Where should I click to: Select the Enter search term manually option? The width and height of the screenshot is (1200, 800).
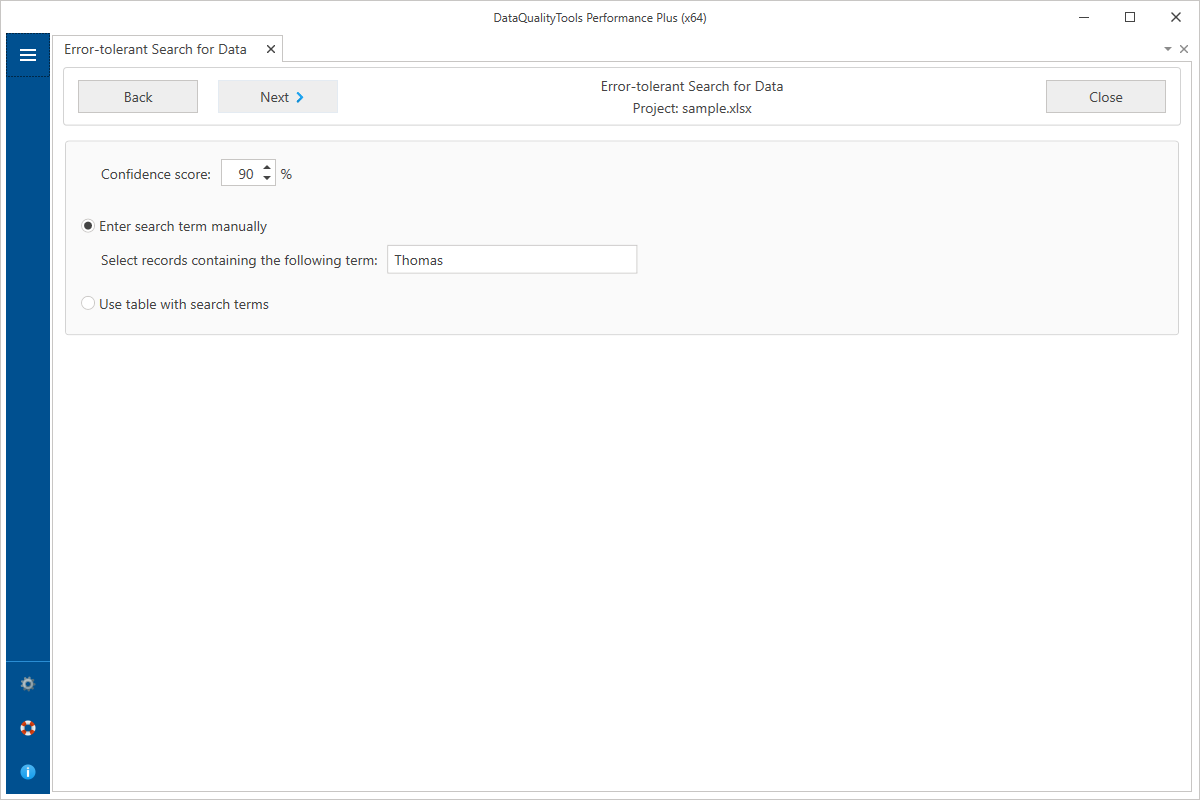point(88,226)
